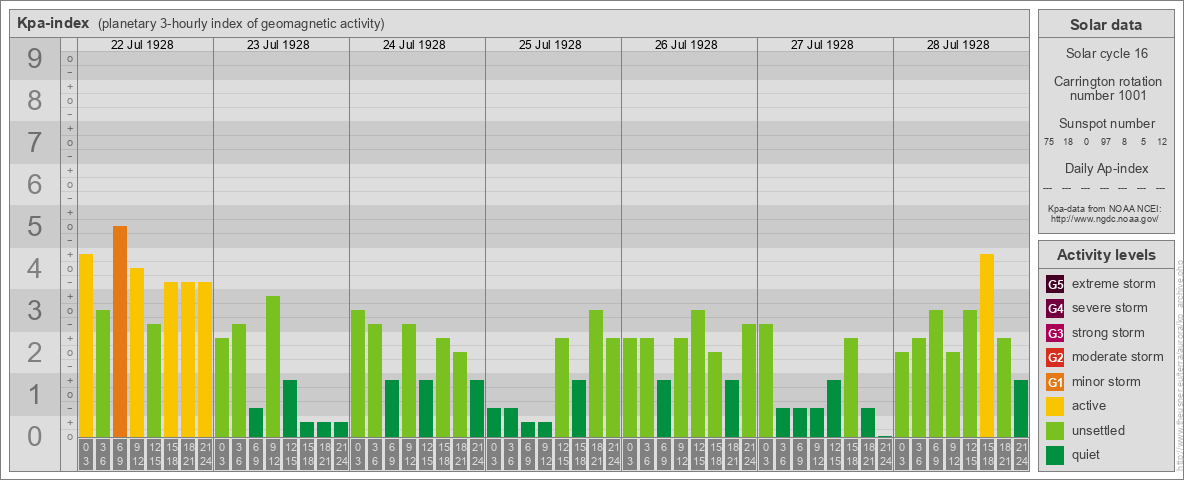Open the ngdc.noaa.gov link

click(1106, 218)
